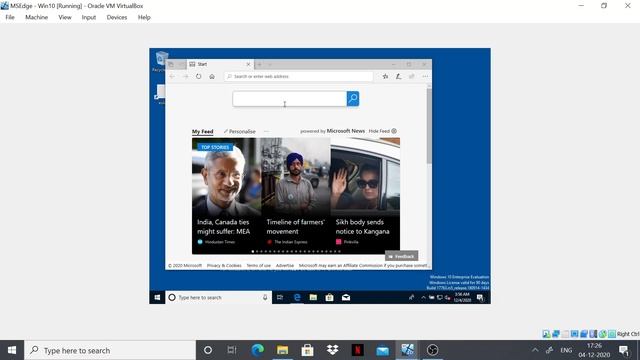Open Mail app on host taskbar
640x360 pixels.
(x=382, y=350)
